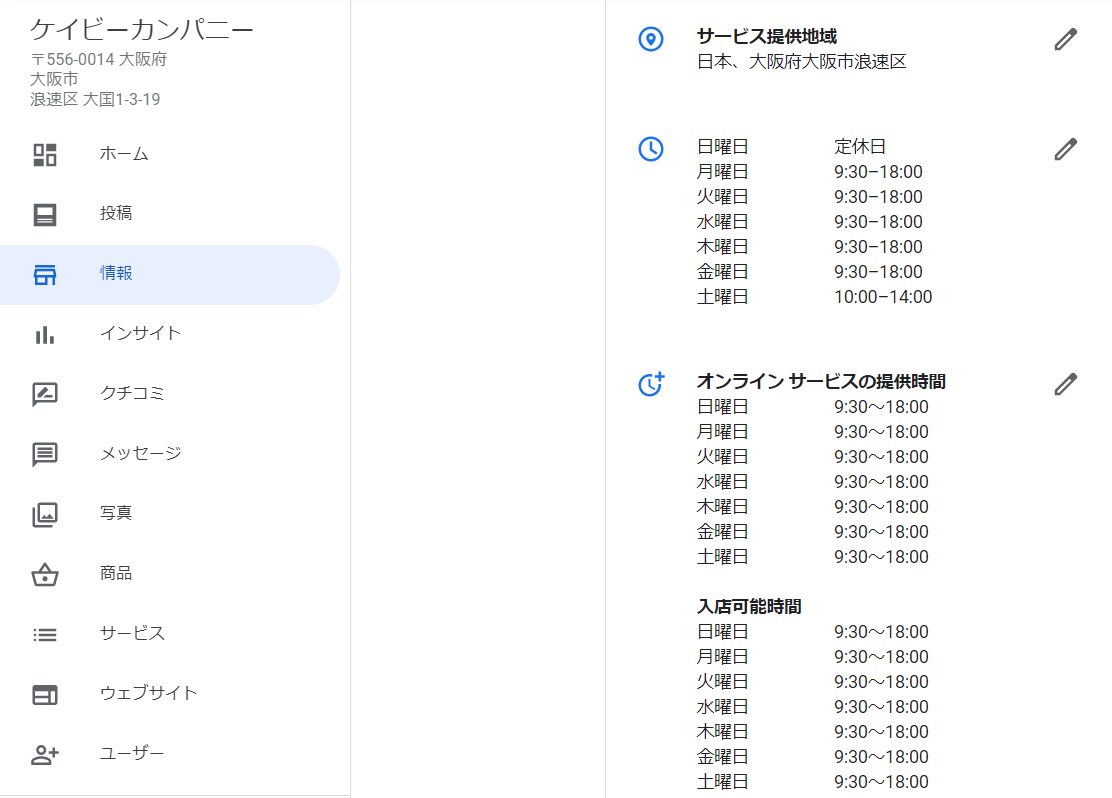Click 水曜日 row under 入店可能時間
Viewport: 1112px width, 798px height.
click(x=813, y=706)
